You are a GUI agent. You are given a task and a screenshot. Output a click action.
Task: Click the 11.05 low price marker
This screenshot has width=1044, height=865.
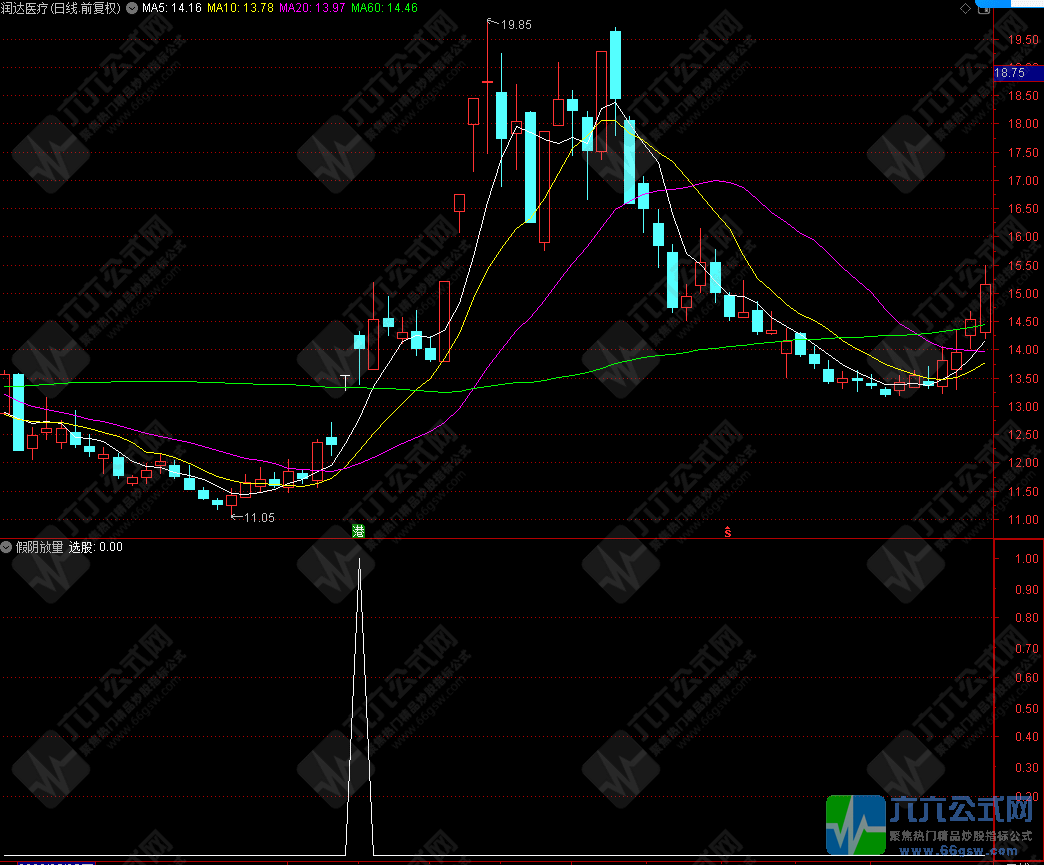(x=258, y=517)
